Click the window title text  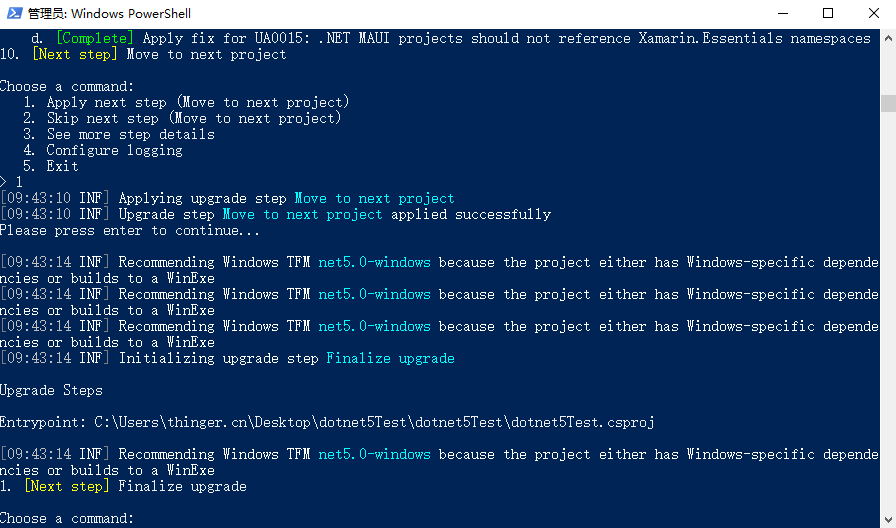(109, 13)
